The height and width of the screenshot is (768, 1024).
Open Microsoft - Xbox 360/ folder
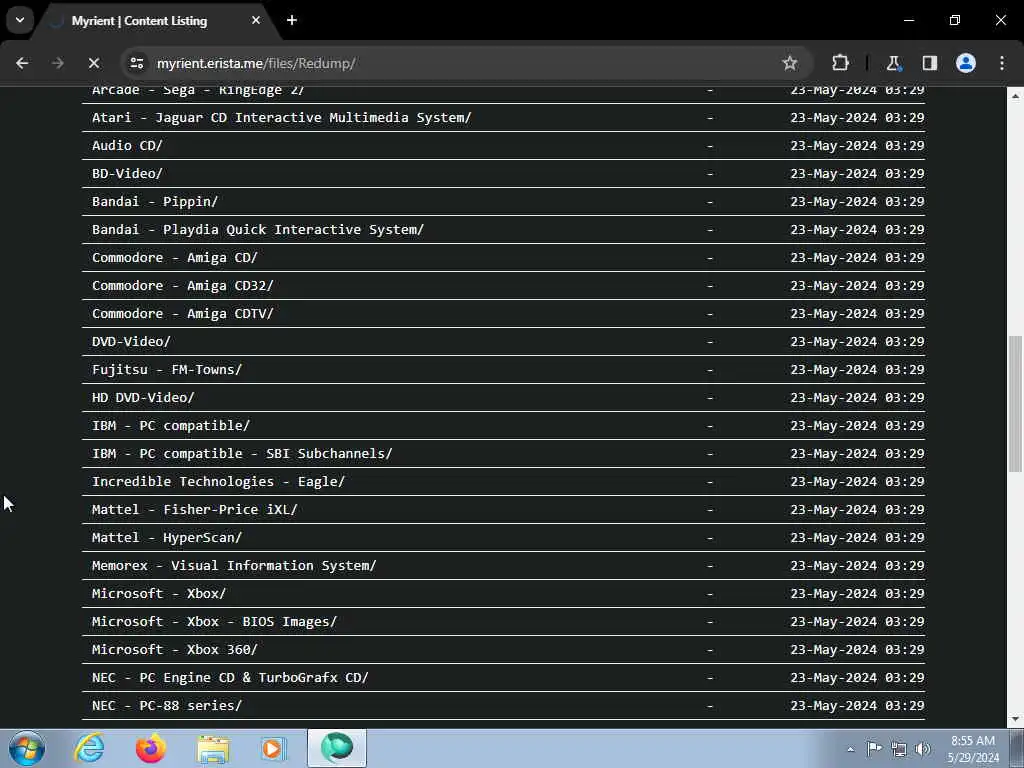pyautogui.click(x=175, y=650)
